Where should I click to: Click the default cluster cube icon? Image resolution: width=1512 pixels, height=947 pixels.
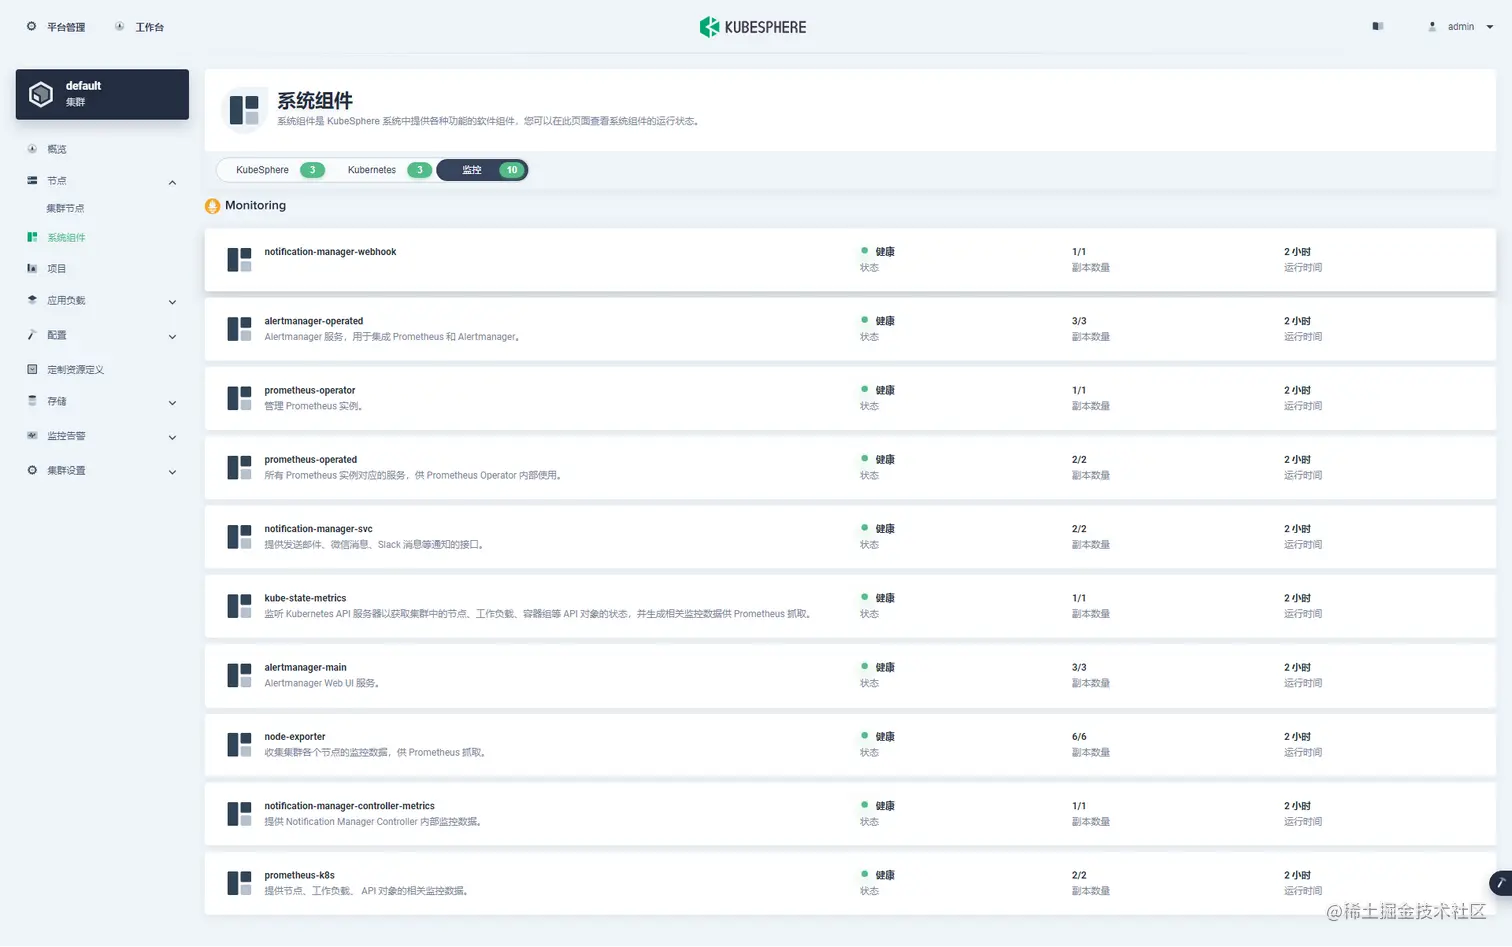(41, 94)
